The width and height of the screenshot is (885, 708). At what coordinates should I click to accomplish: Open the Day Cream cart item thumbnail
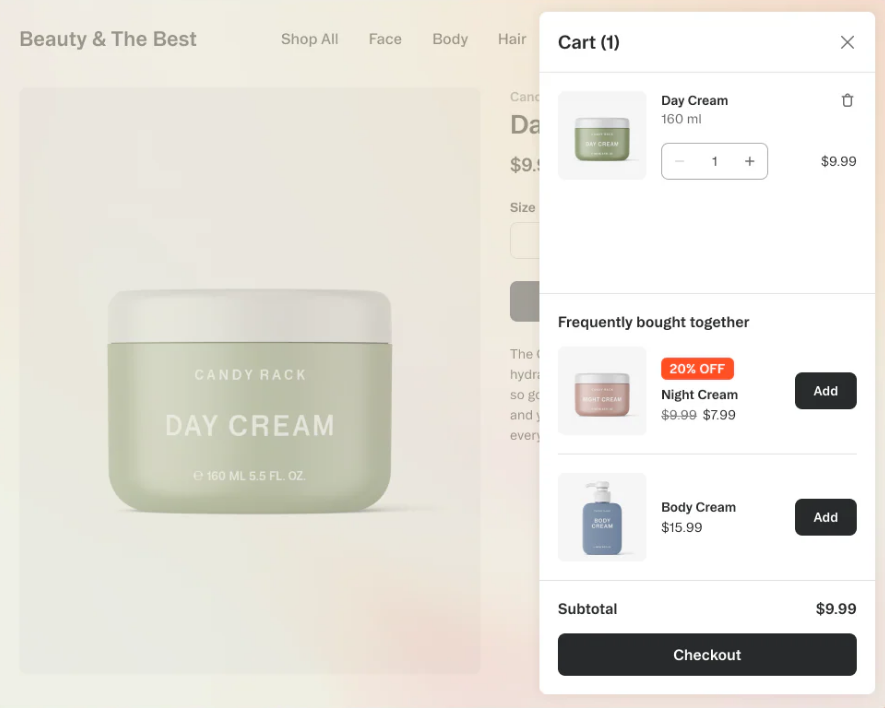click(x=602, y=136)
